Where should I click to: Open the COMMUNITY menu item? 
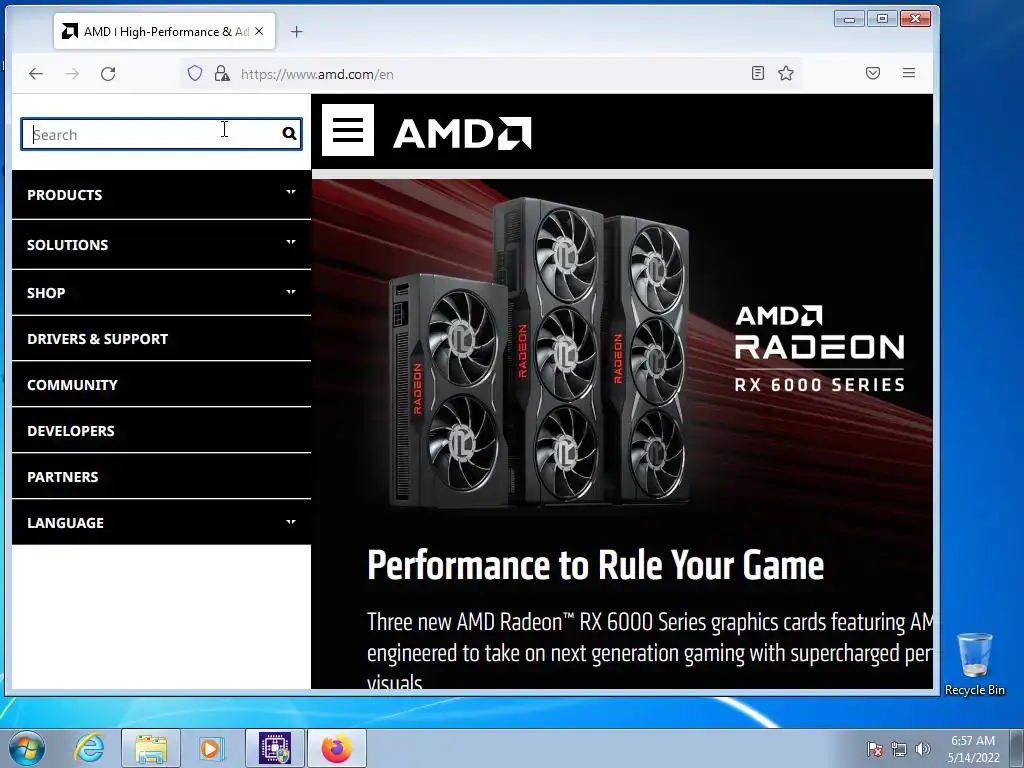coord(161,385)
